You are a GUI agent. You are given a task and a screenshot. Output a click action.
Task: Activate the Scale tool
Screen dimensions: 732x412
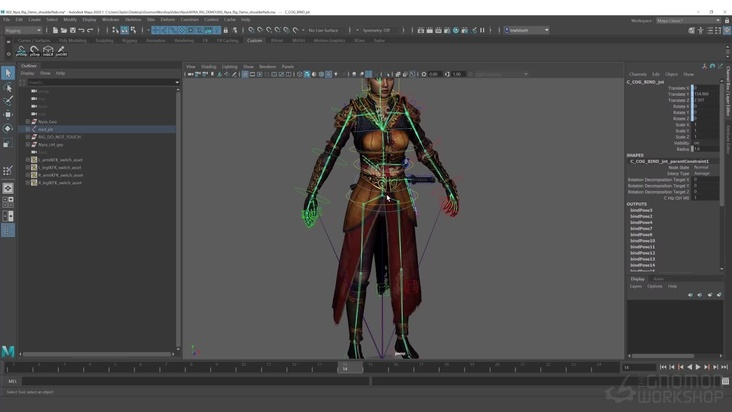[8, 143]
